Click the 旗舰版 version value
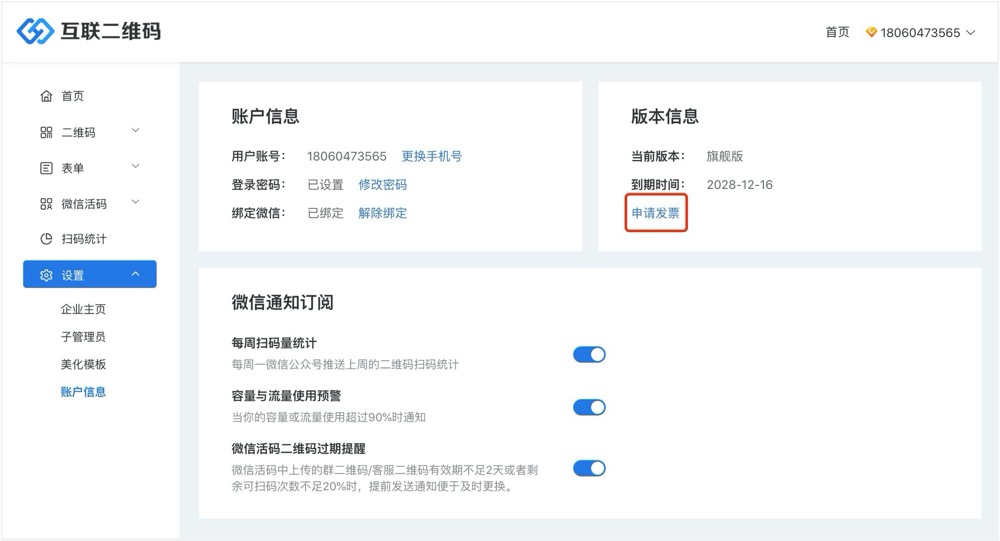This screenshot has width=1000, height=541. click(x=724, y=156)
